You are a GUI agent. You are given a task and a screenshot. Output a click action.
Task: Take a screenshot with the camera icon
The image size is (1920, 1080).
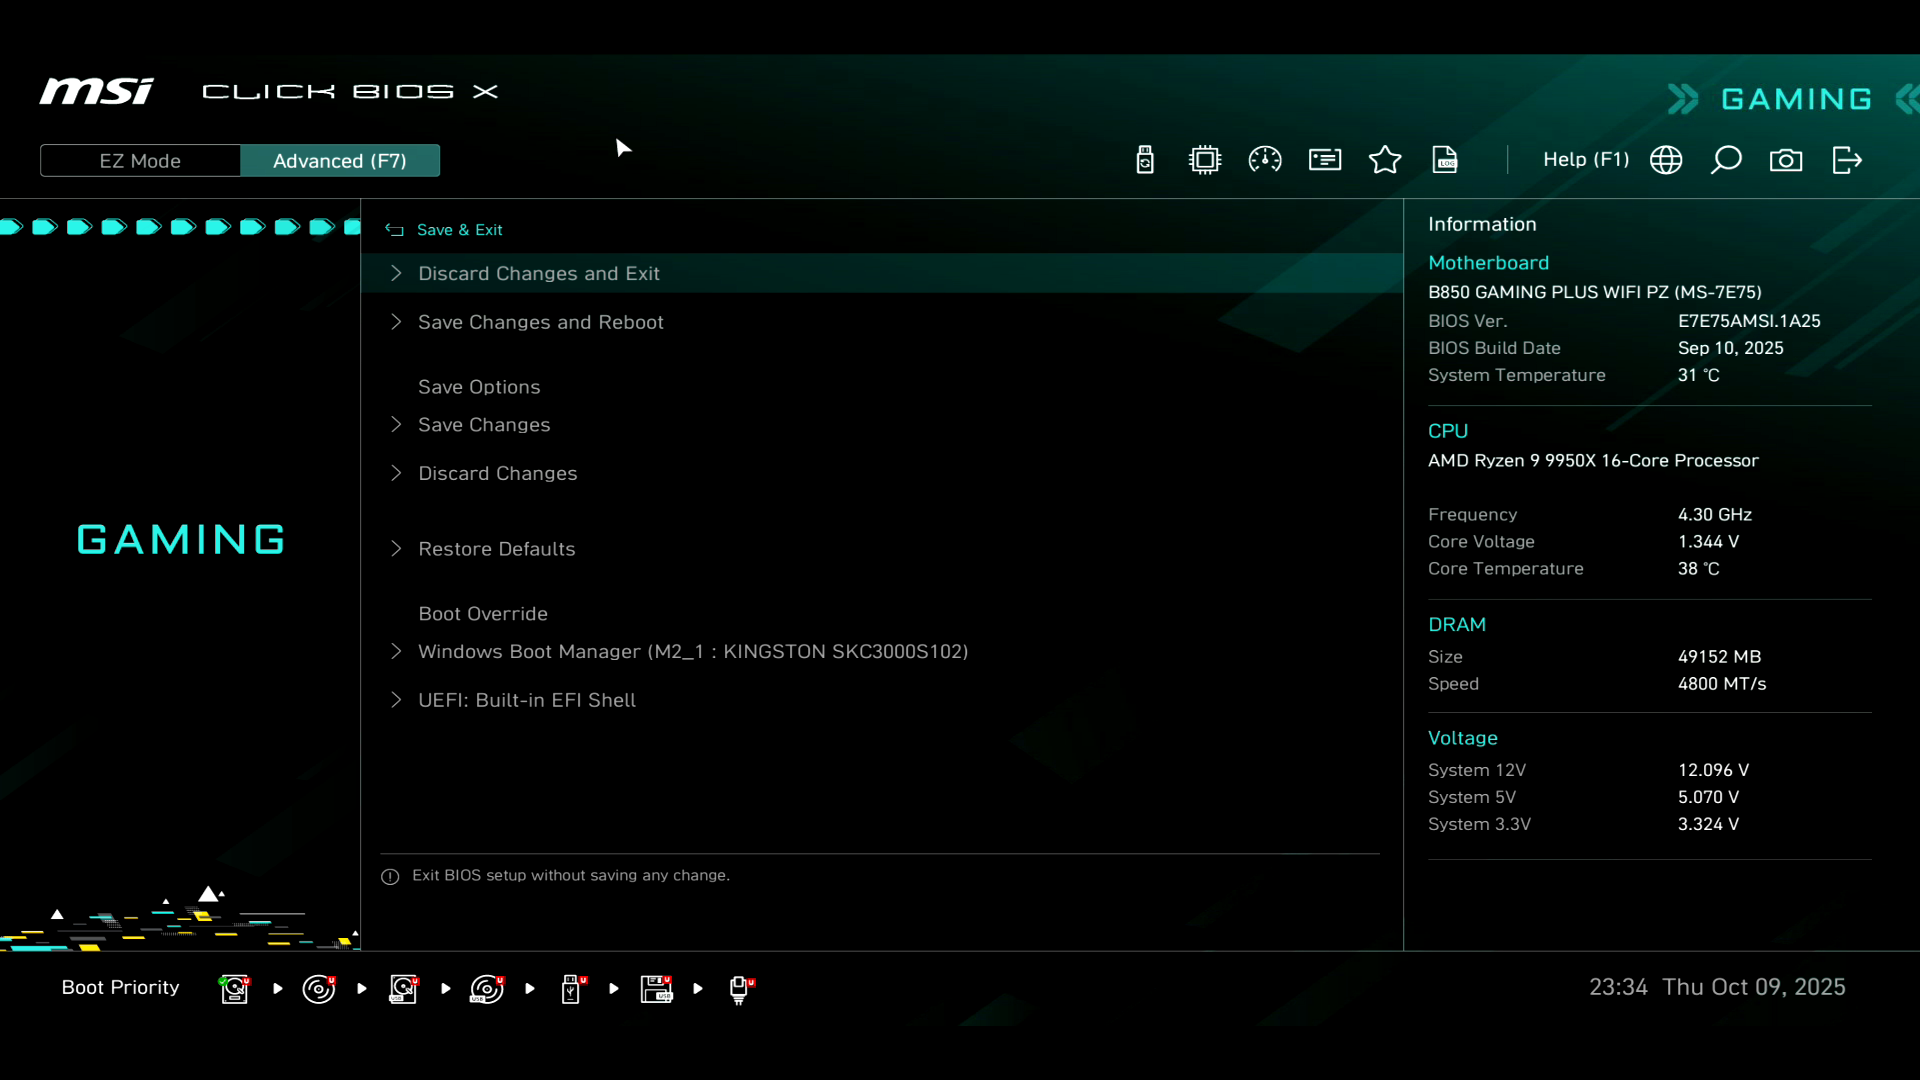pyautogui.click(x=1786, y=160)
